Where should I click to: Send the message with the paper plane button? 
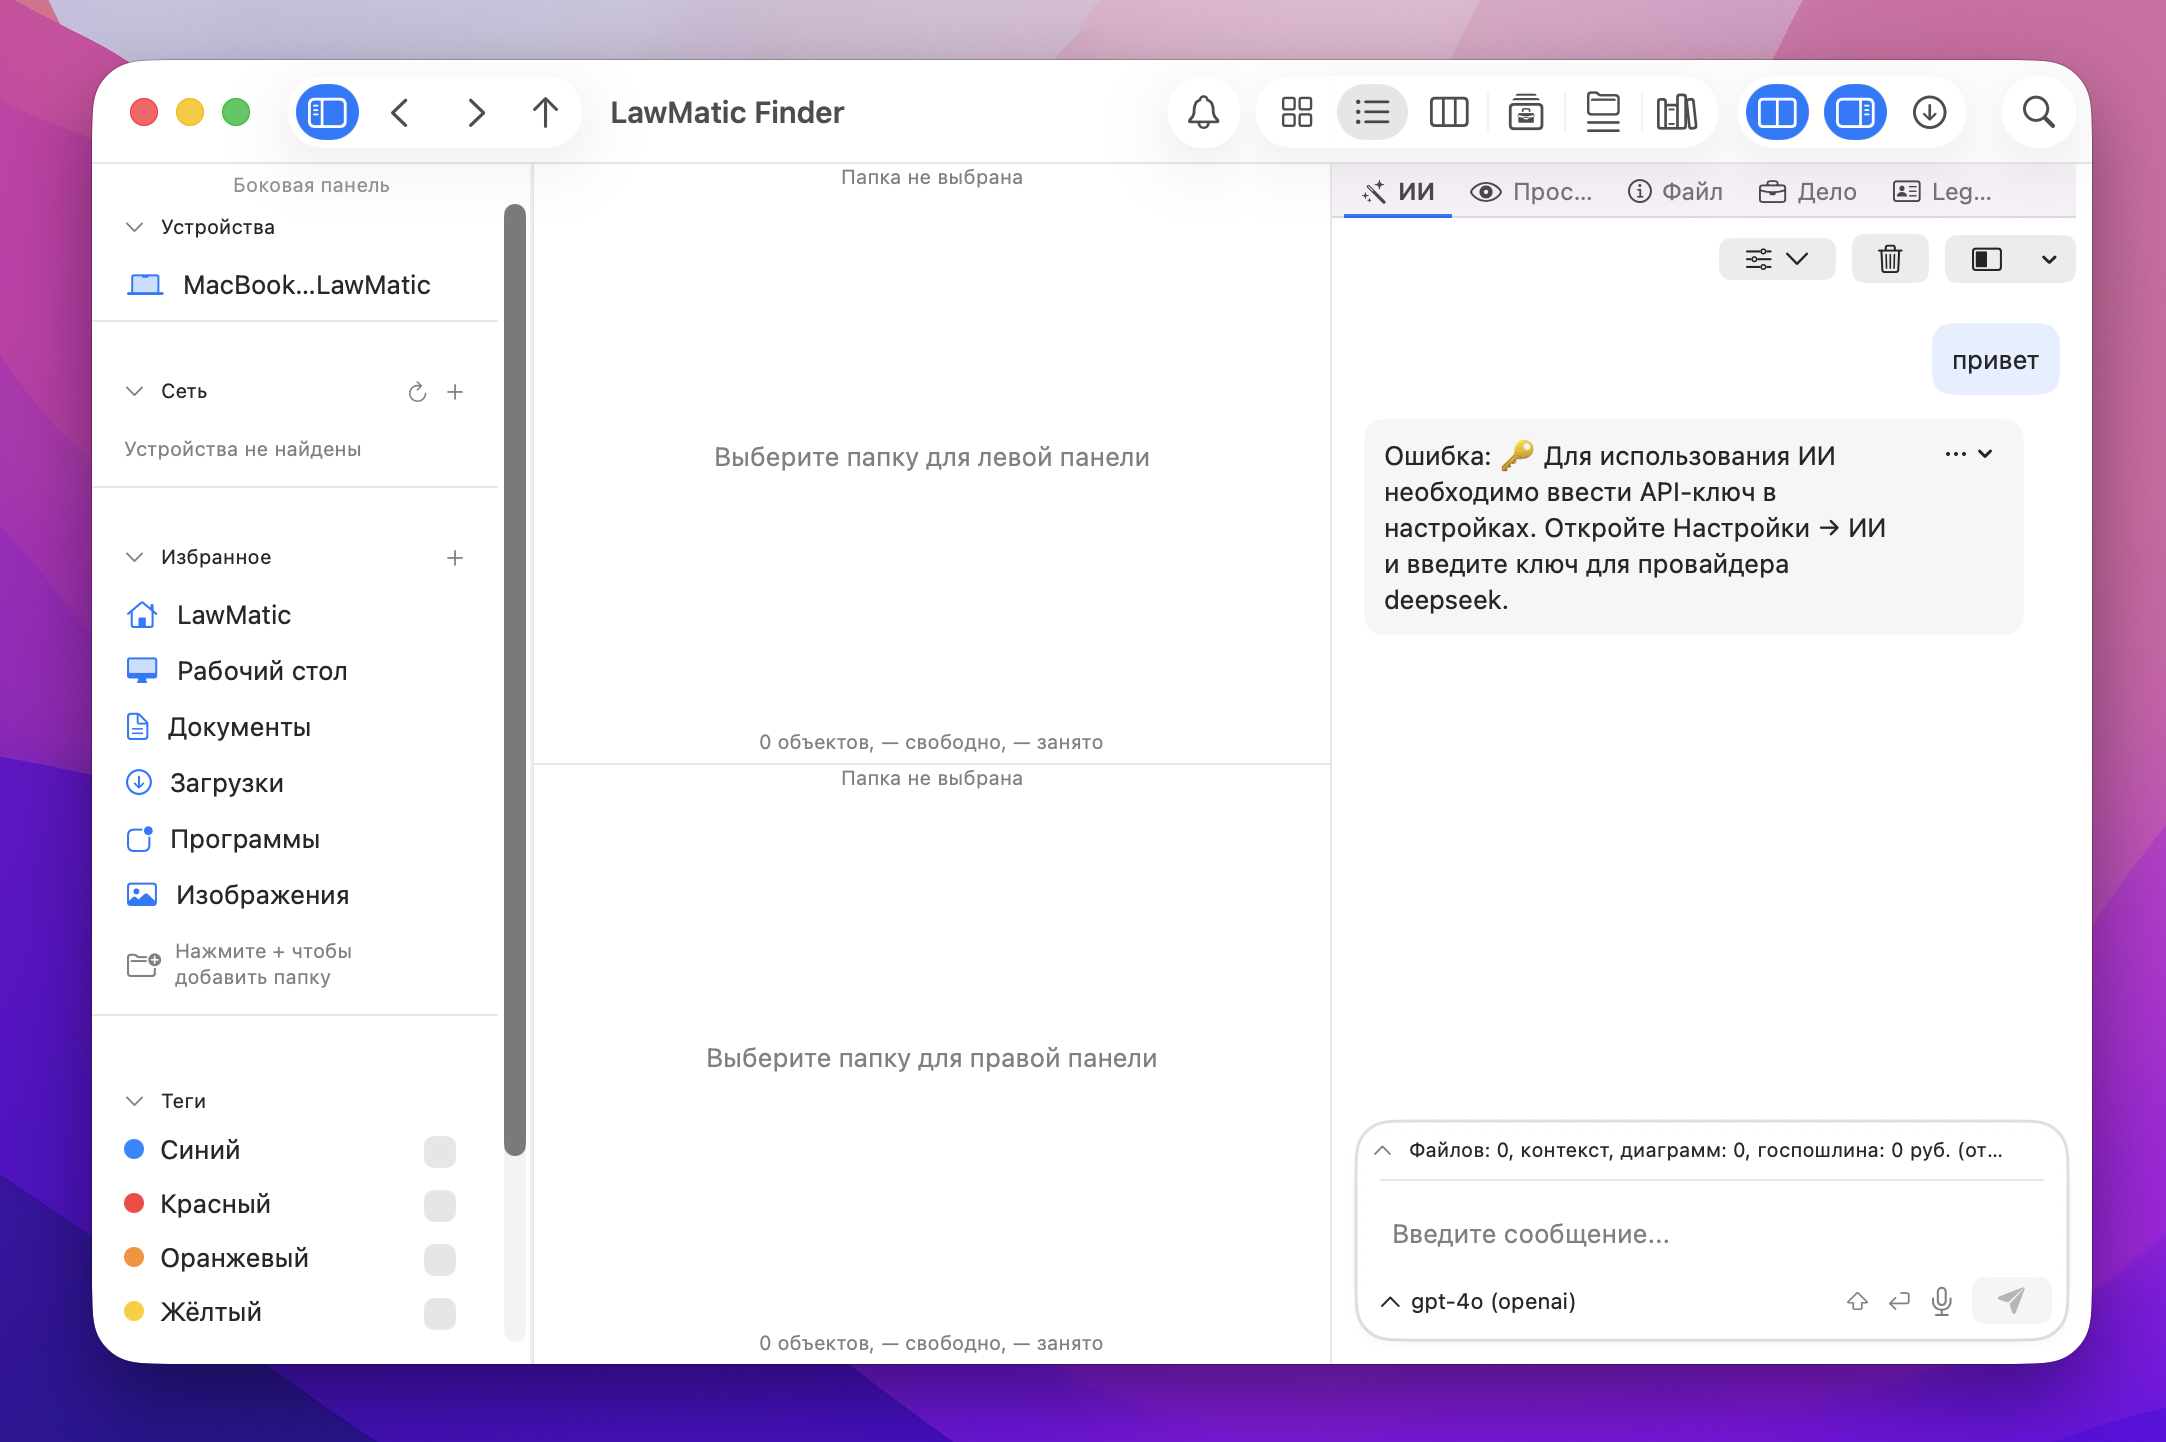point(2012,1301)
